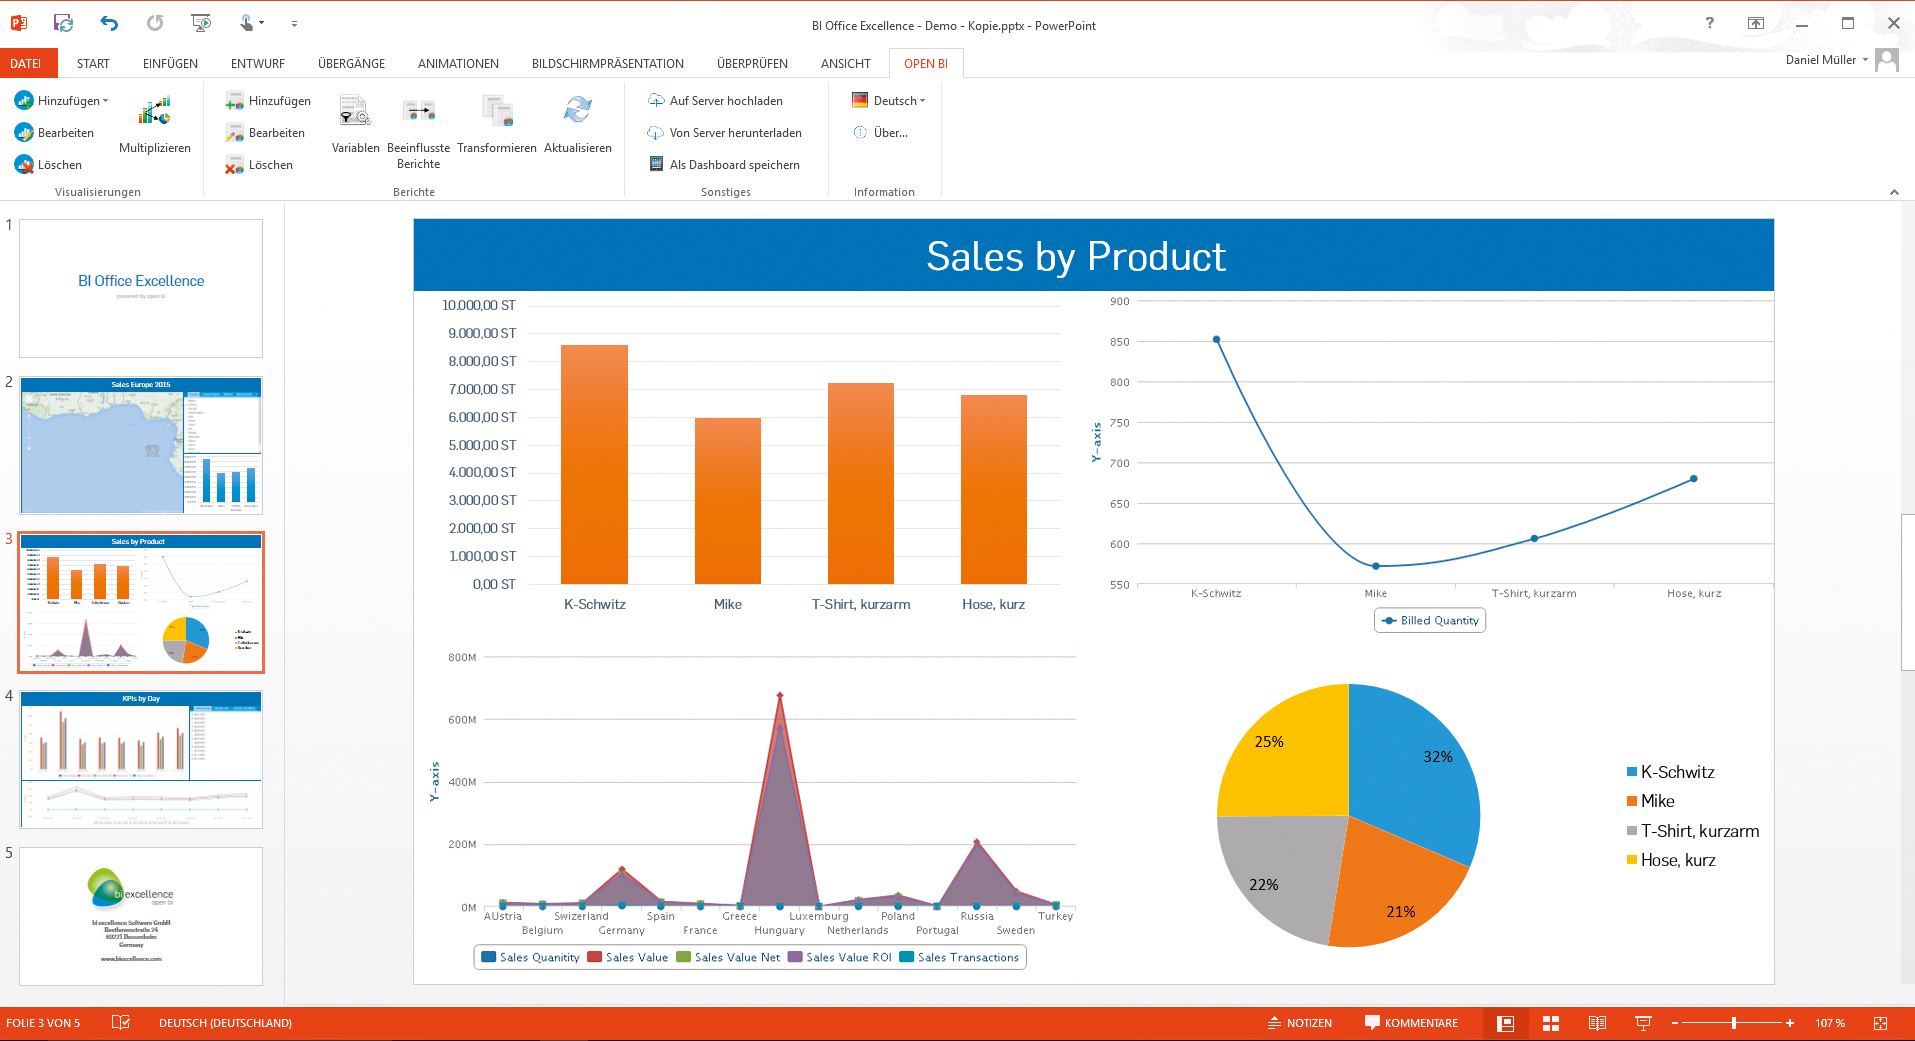Click Auf Server hochladen
The height and width of the screenshot is (1041, 1915).
point(715,101)
